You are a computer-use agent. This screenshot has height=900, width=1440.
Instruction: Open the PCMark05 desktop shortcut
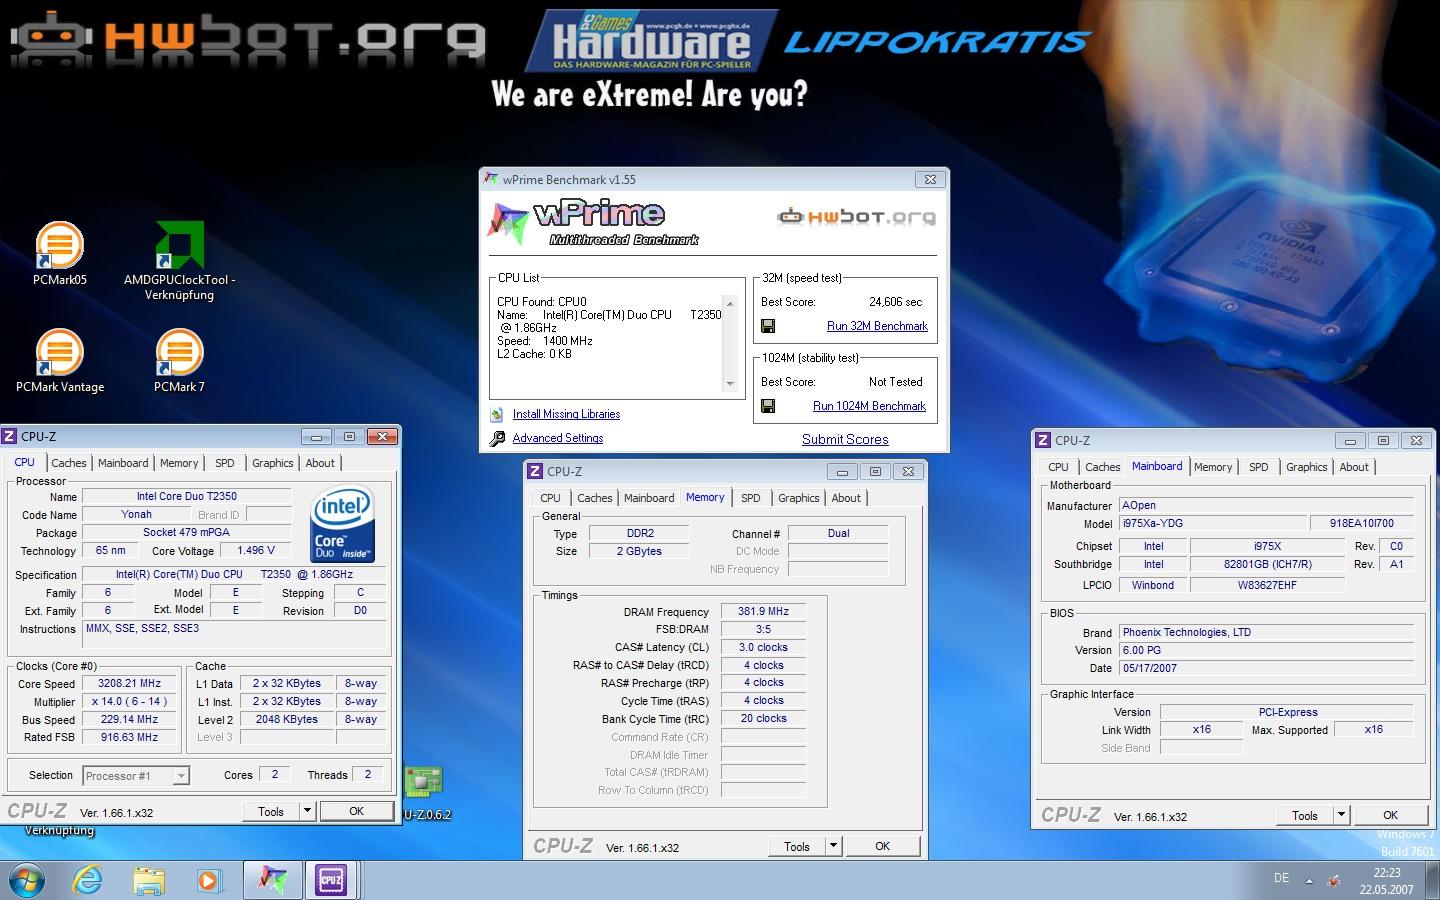[x=60, y=255]
